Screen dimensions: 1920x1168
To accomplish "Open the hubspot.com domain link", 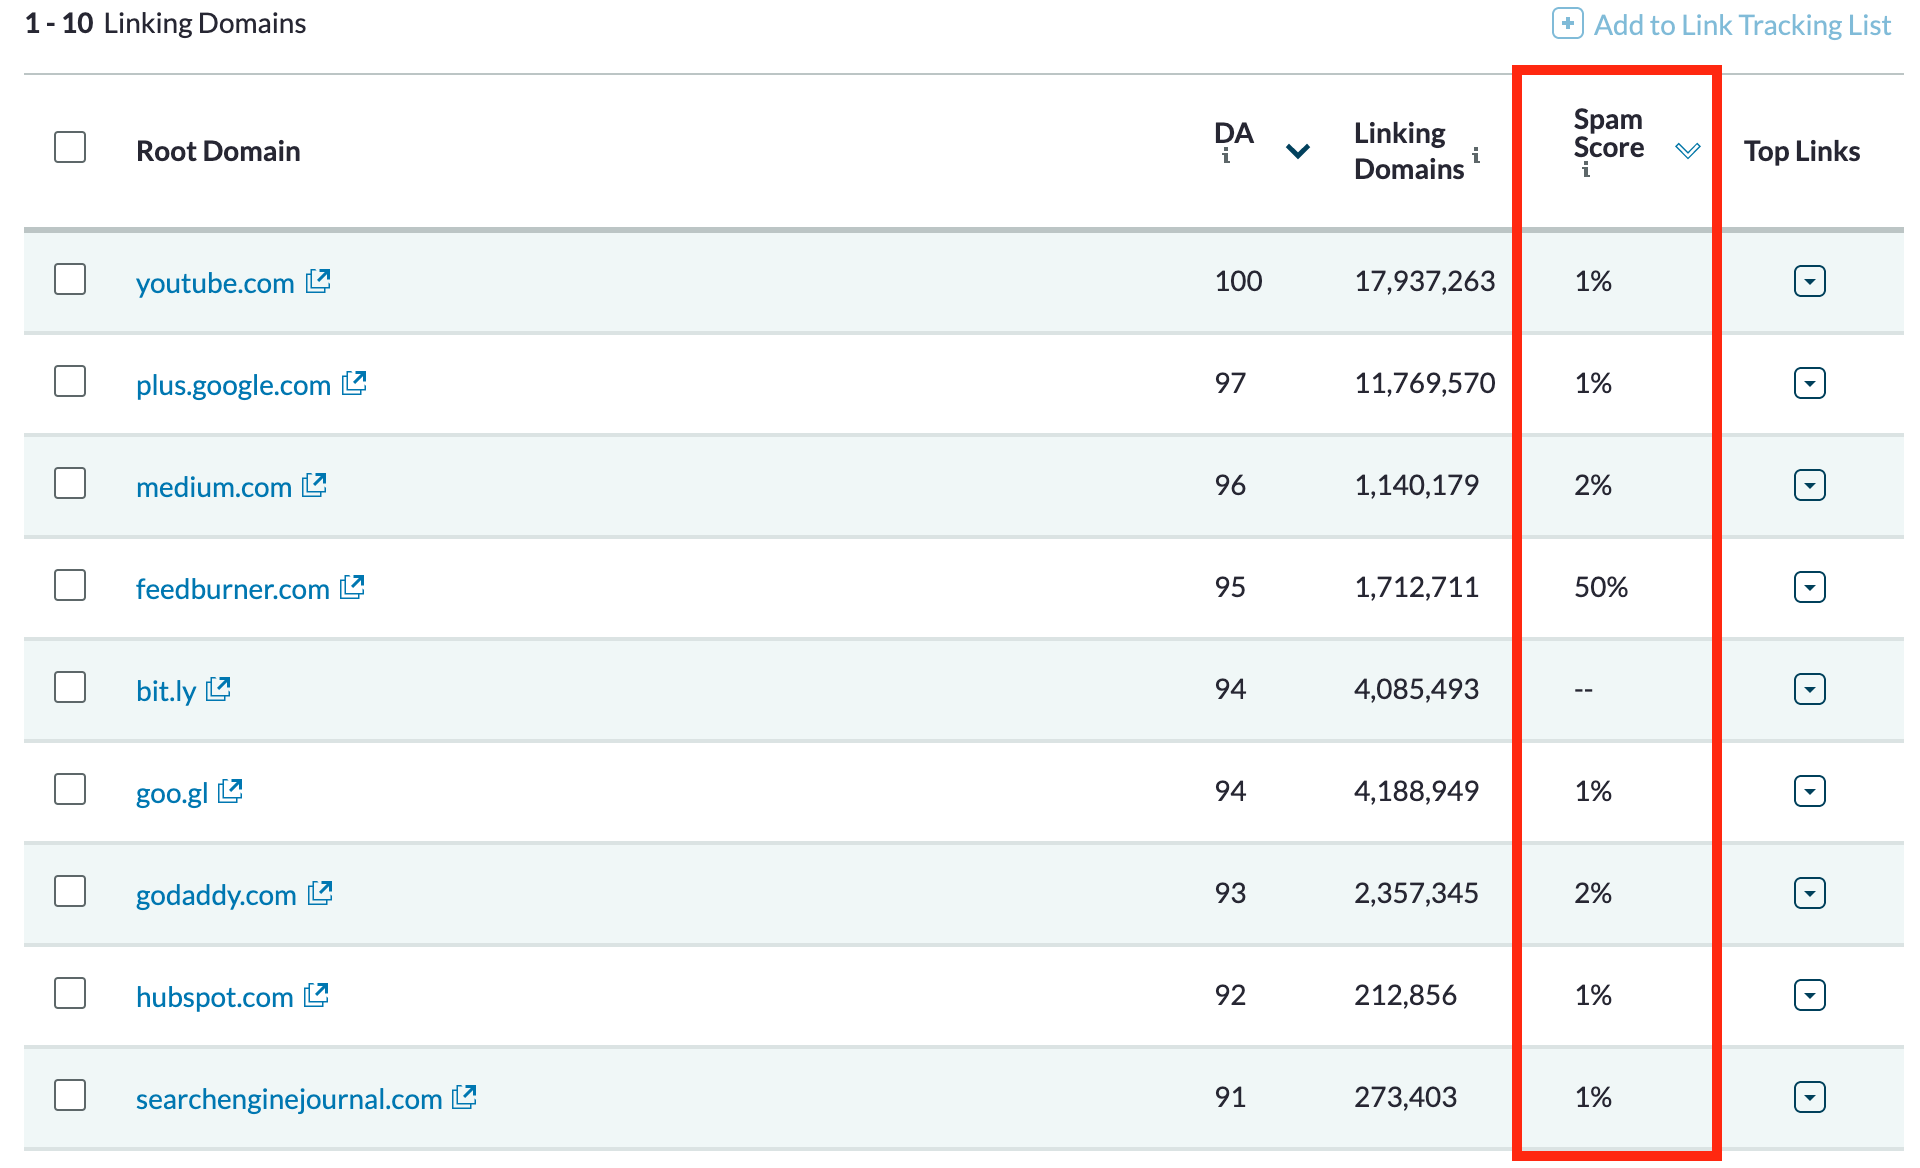I will 215,997.
